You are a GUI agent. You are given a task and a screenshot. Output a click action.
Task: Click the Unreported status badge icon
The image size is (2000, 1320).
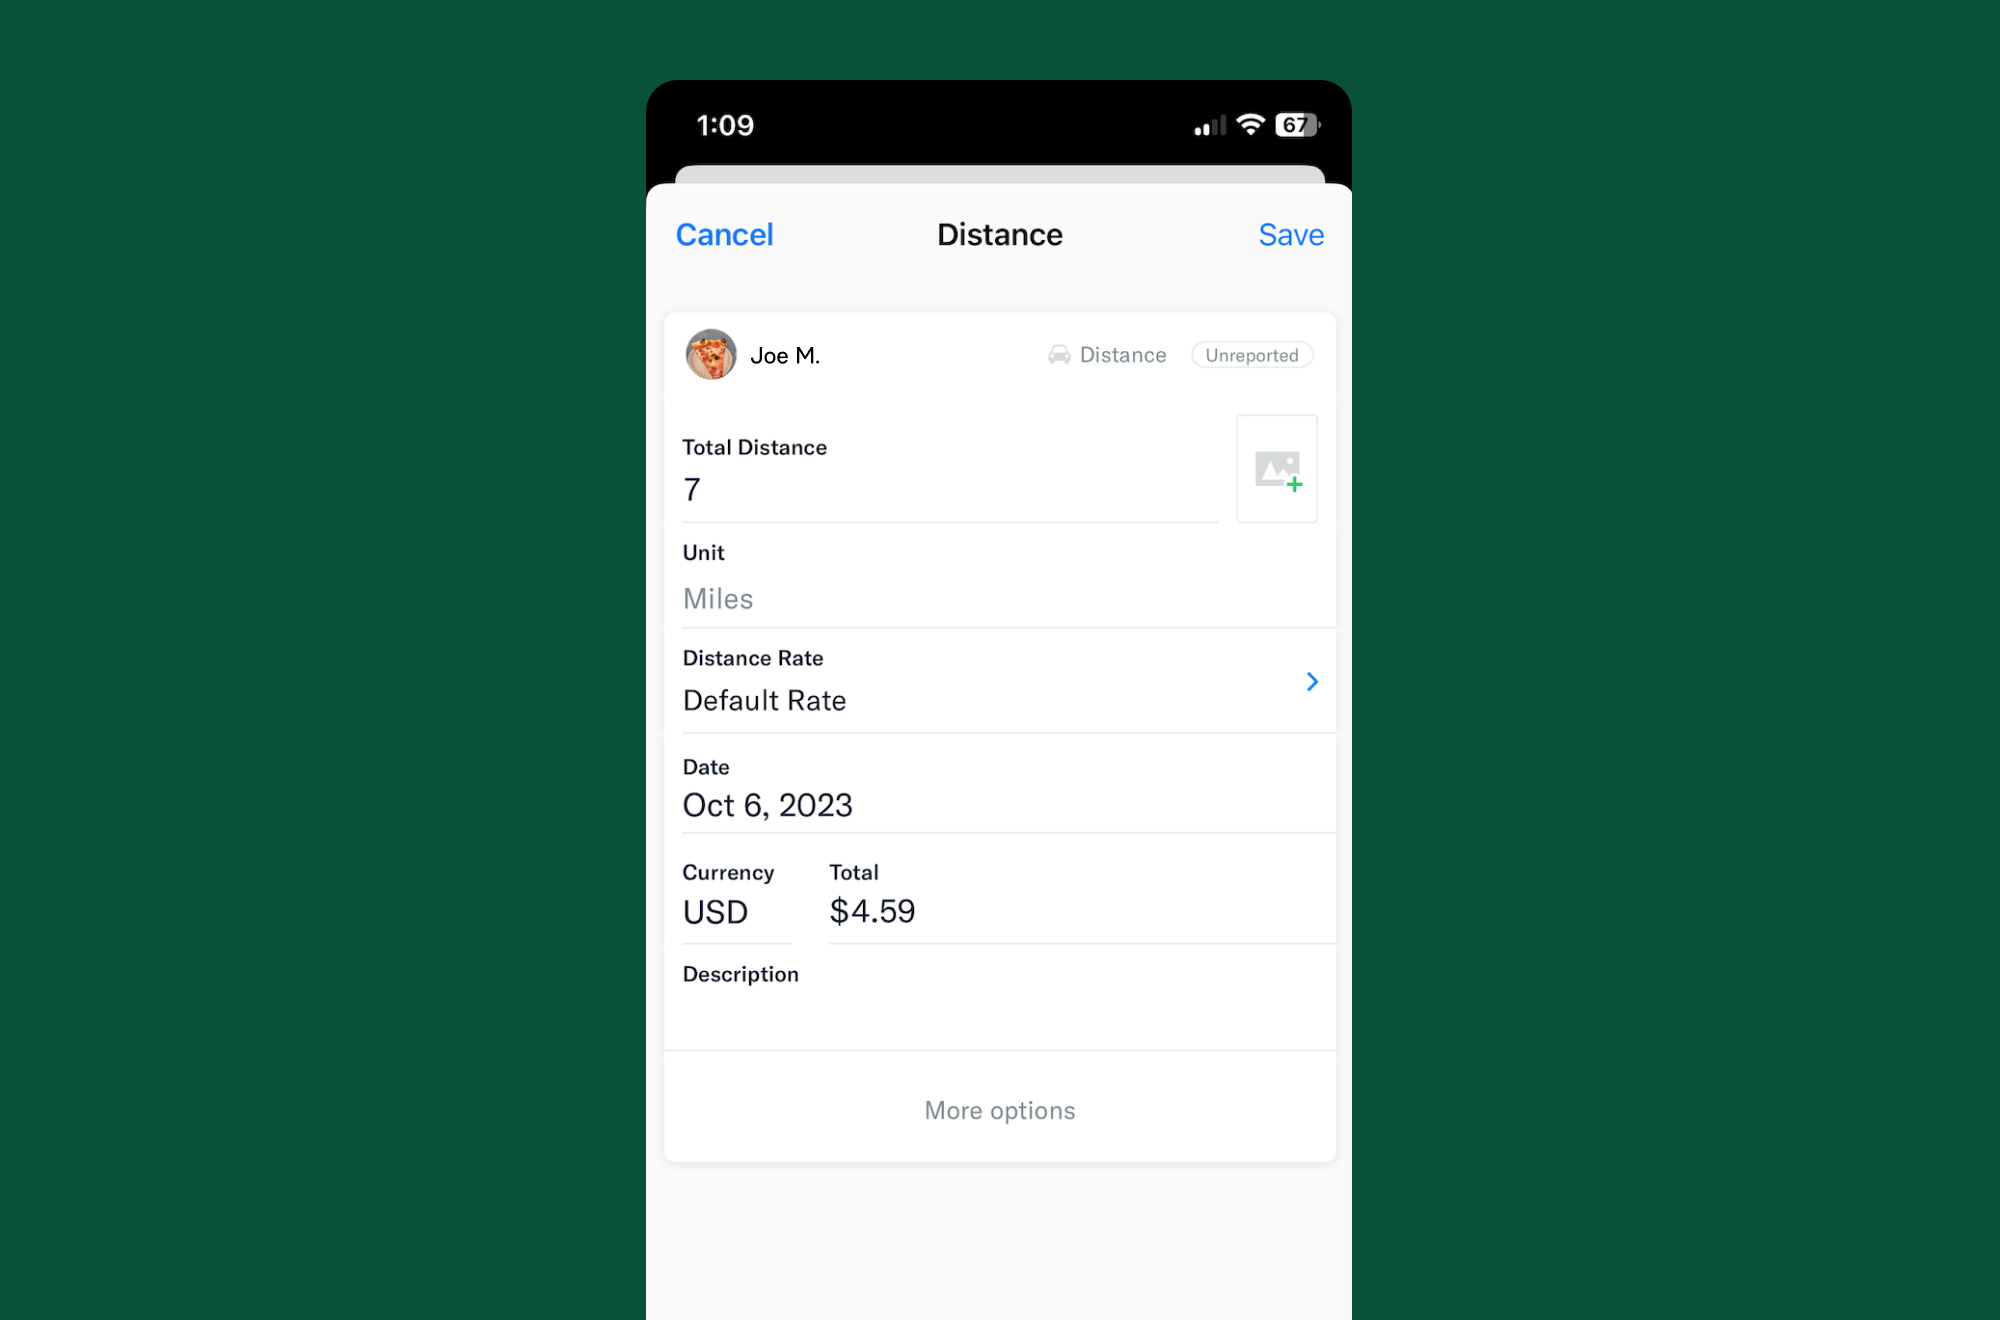coord(1250,354)
